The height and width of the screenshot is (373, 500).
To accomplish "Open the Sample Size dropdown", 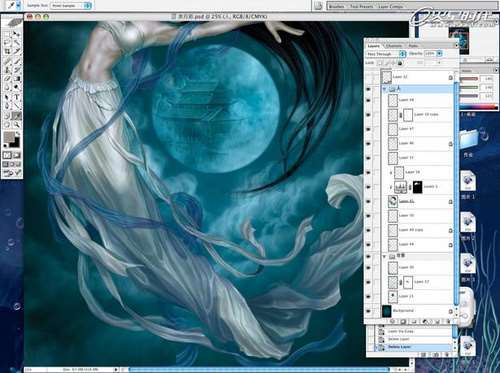I will click(70, 6).
